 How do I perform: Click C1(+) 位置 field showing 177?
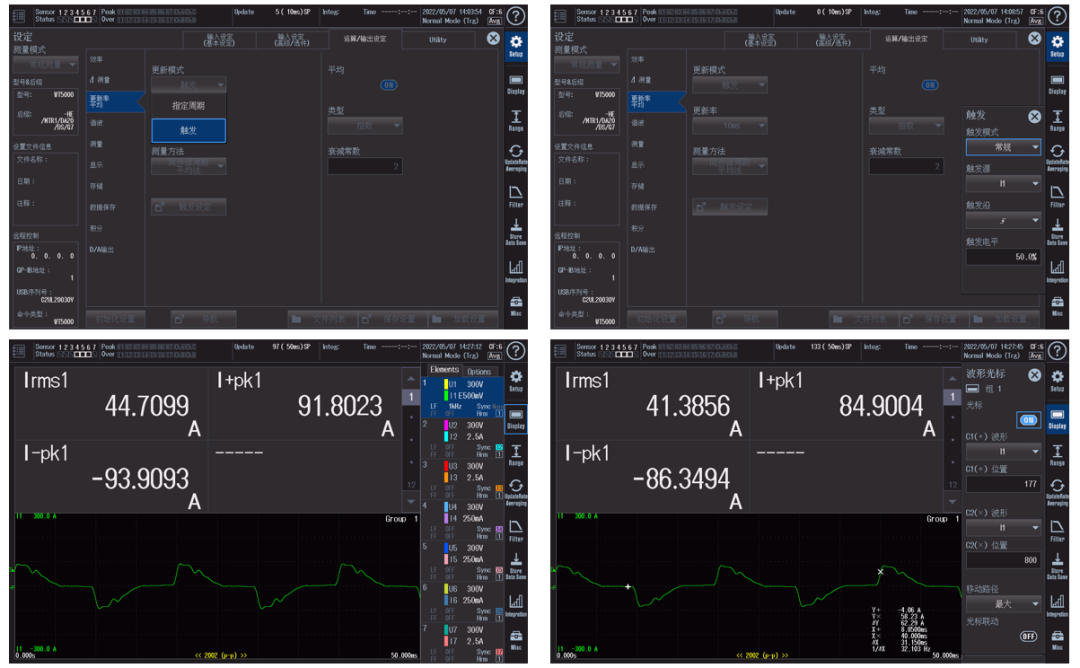1003,484
